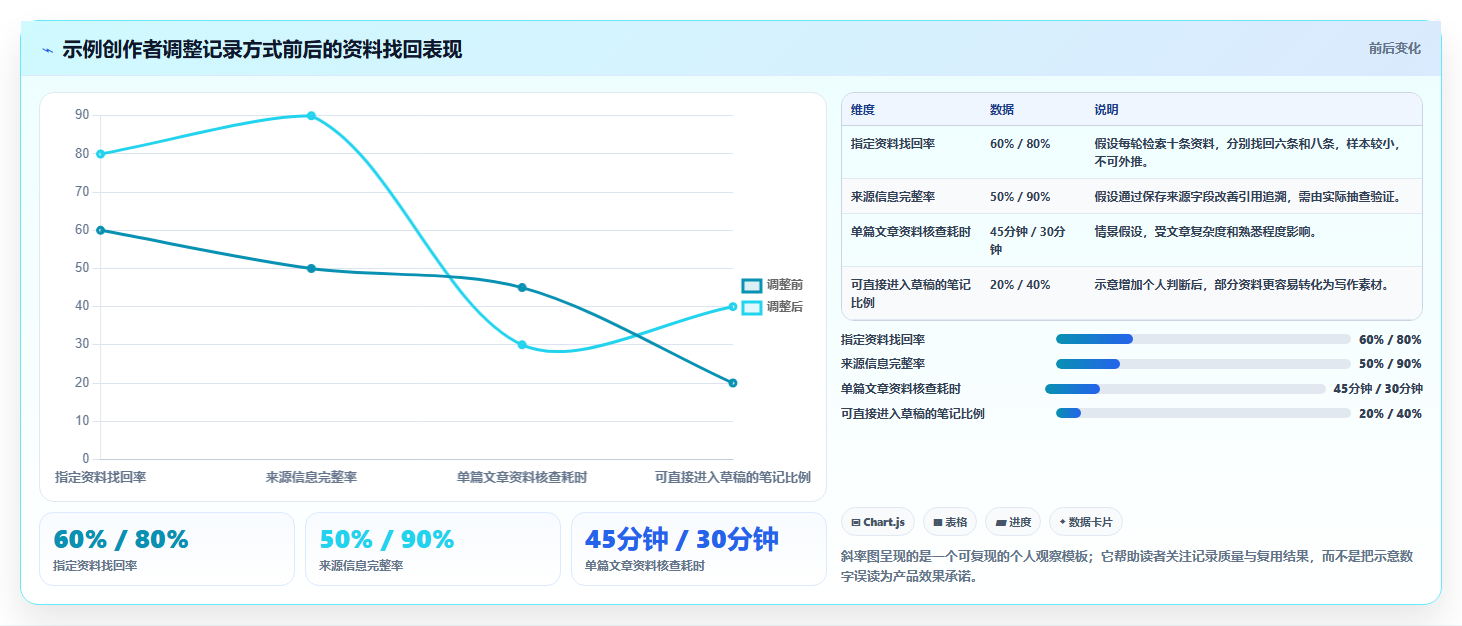
Task: Click y-axis tick label 90
Action: click(x=82, y=115)
